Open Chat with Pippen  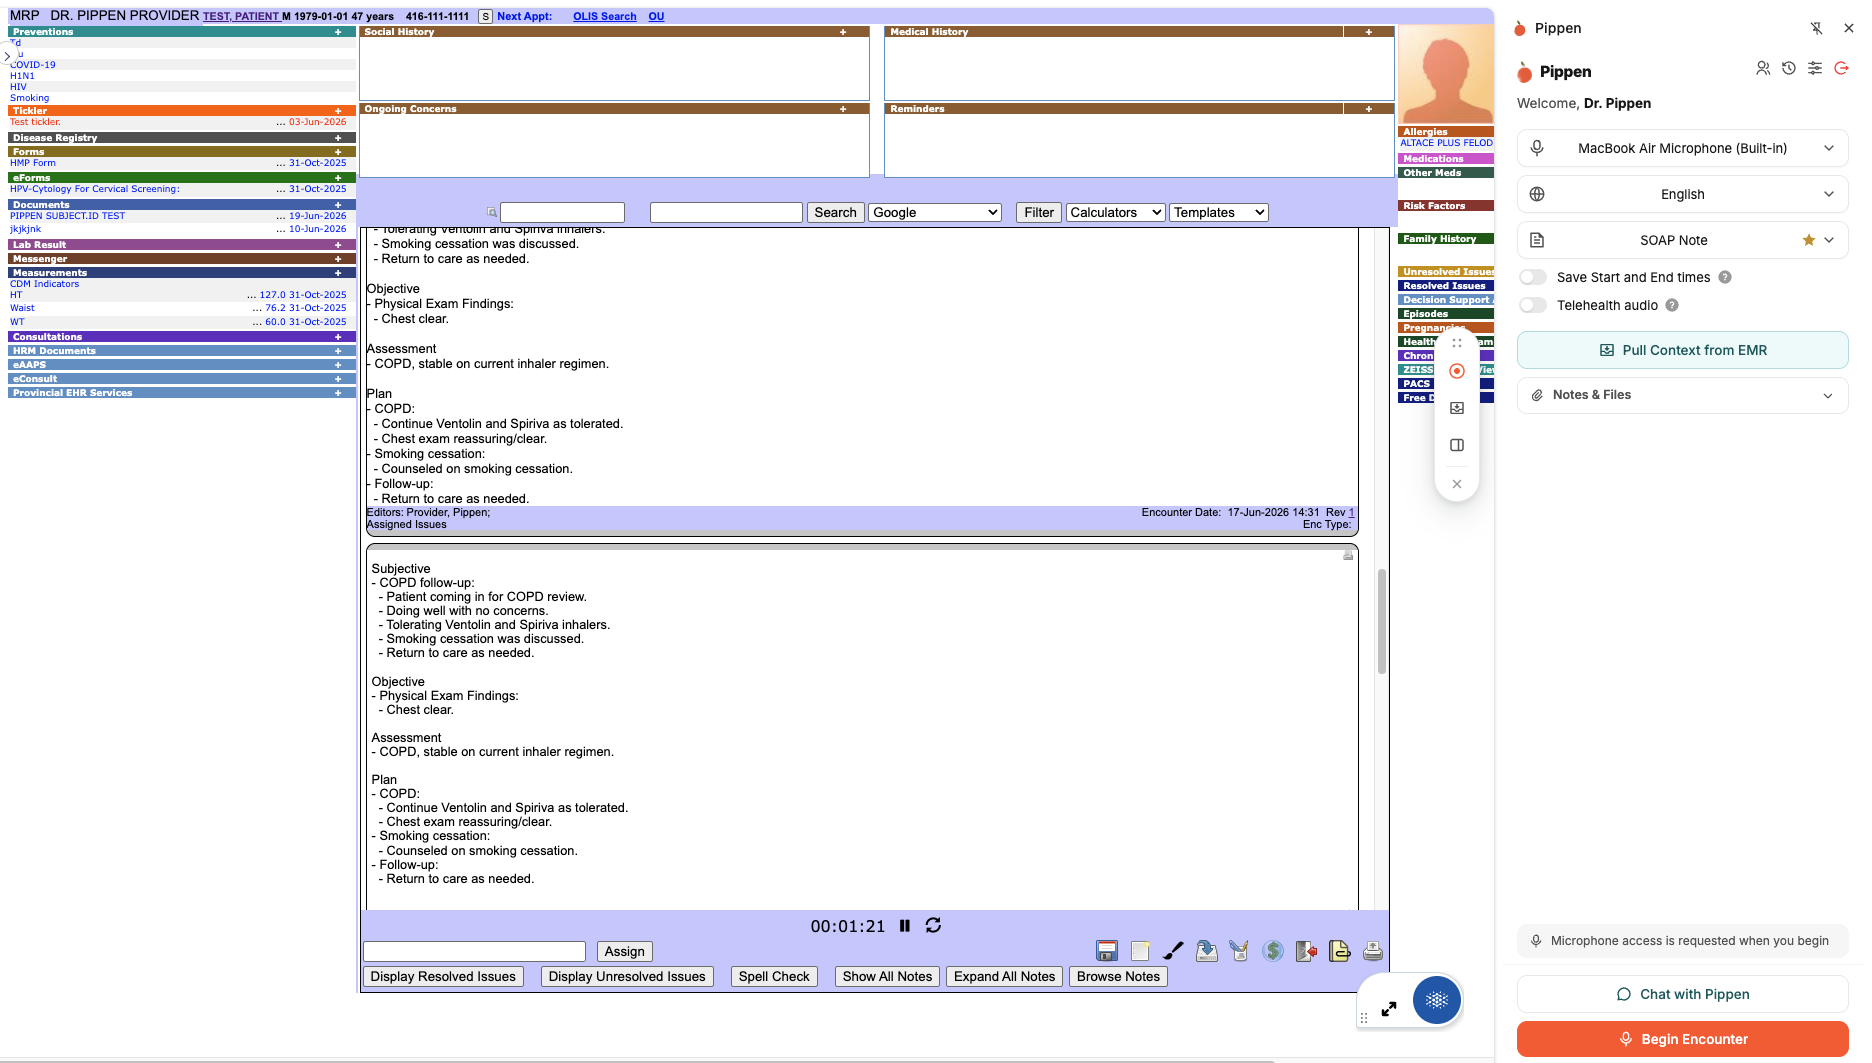[1682, 994]
